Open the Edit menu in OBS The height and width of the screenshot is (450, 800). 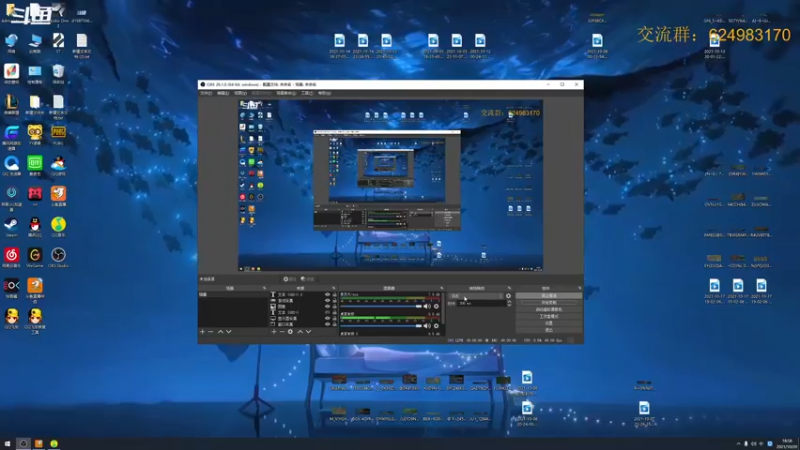(223, 93)
